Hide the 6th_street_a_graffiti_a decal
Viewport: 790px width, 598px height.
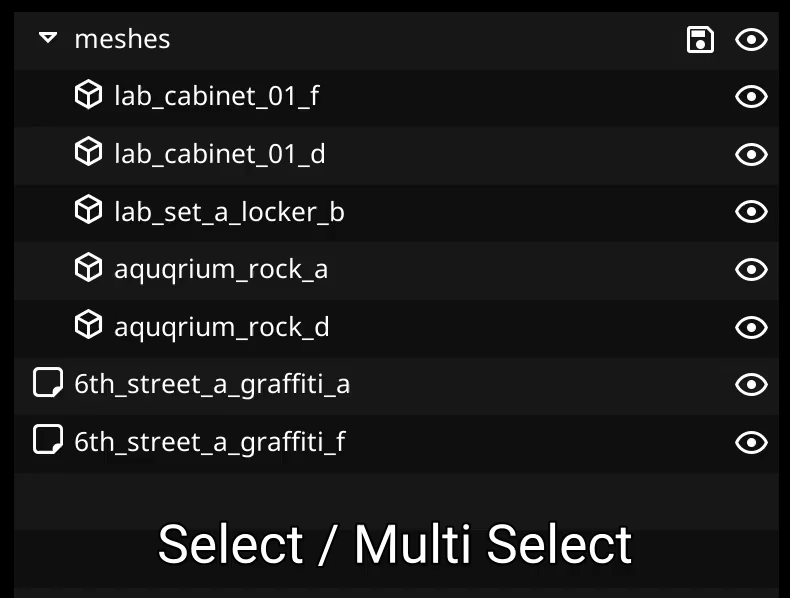(x=751, y=384)
